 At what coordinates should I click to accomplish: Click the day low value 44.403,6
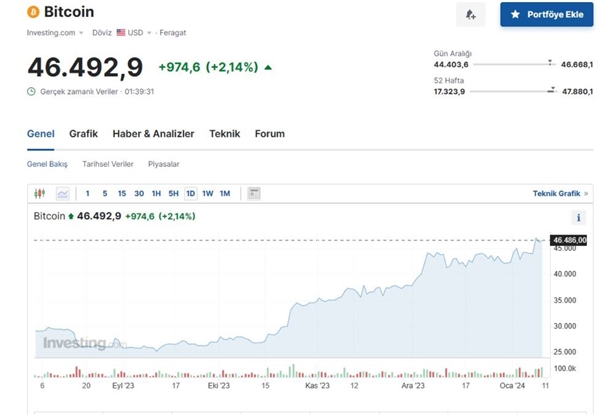[451, 65]
